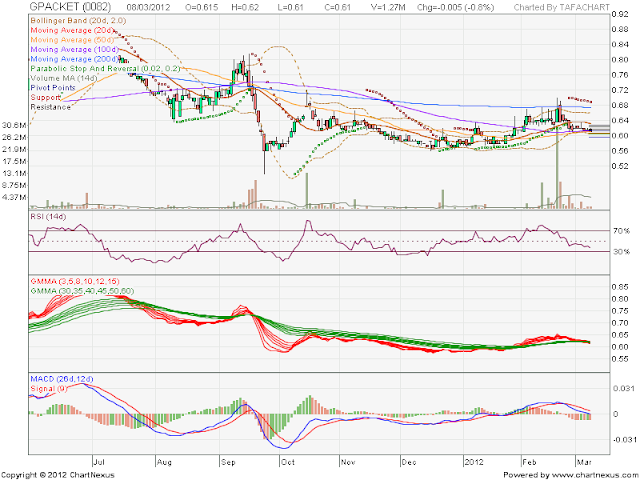This screenshot has height=480, width=640.
Task: Click the MACD (26d,12d) label
Action: 62,379
